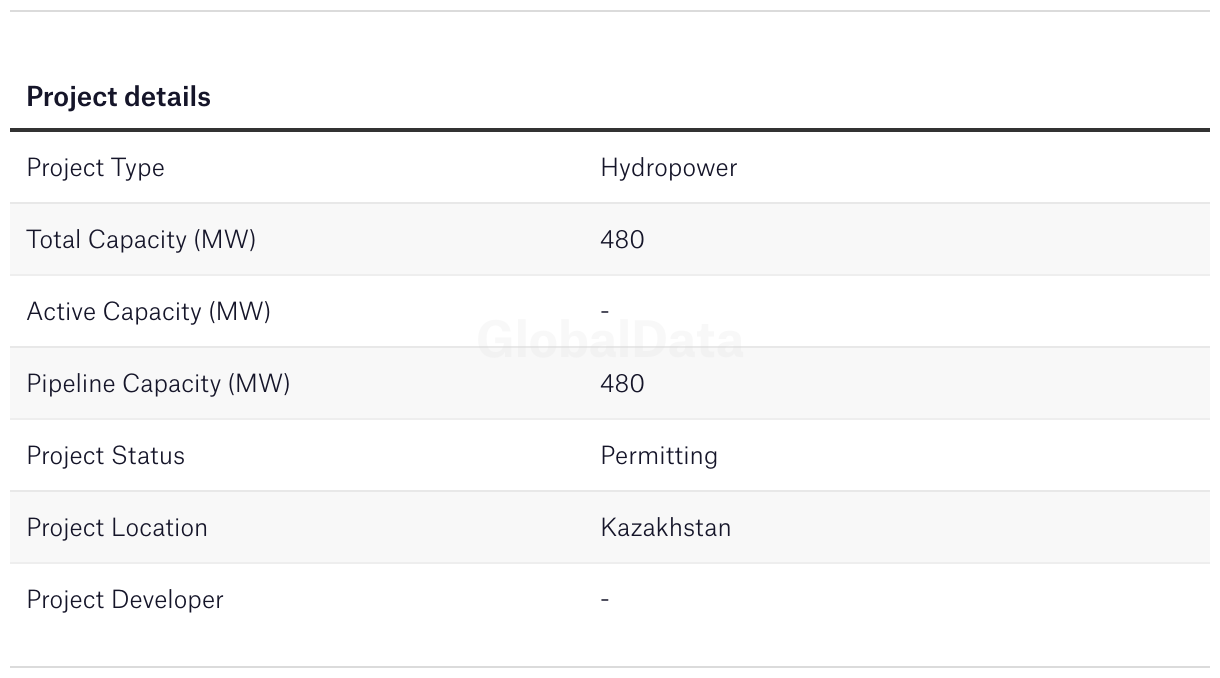Select the Project Developer label

(x=125, y=599)
